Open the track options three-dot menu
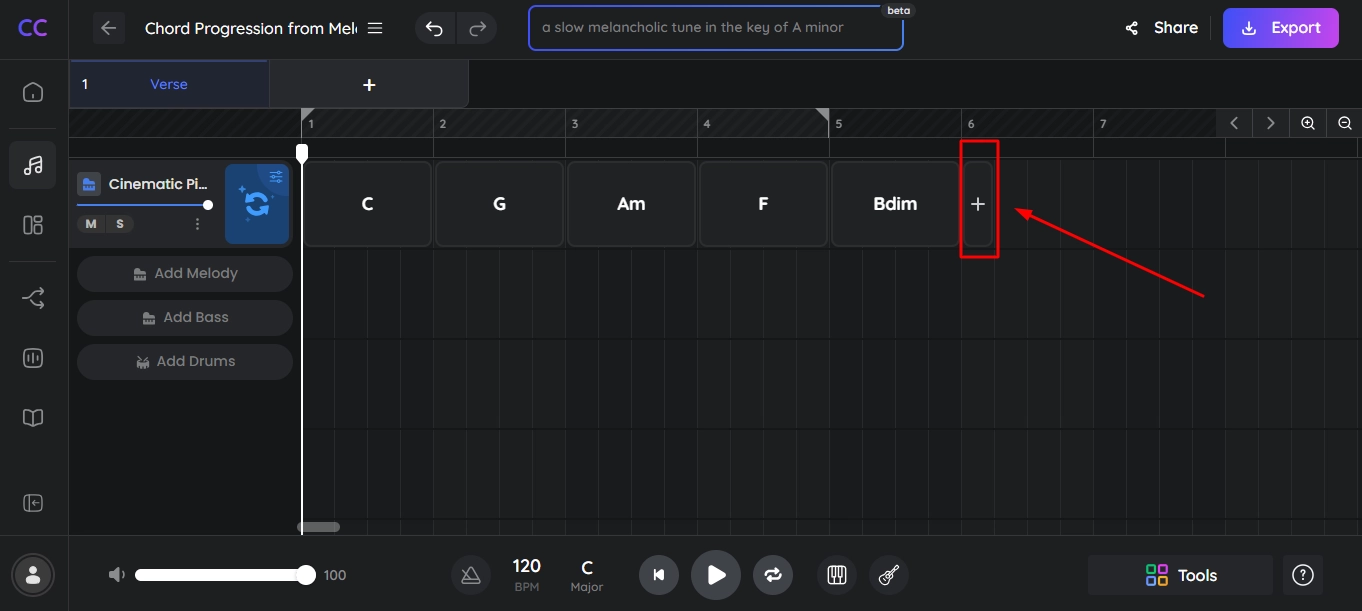This screenshot has height=611, width=1362. (x=197, y=224)
